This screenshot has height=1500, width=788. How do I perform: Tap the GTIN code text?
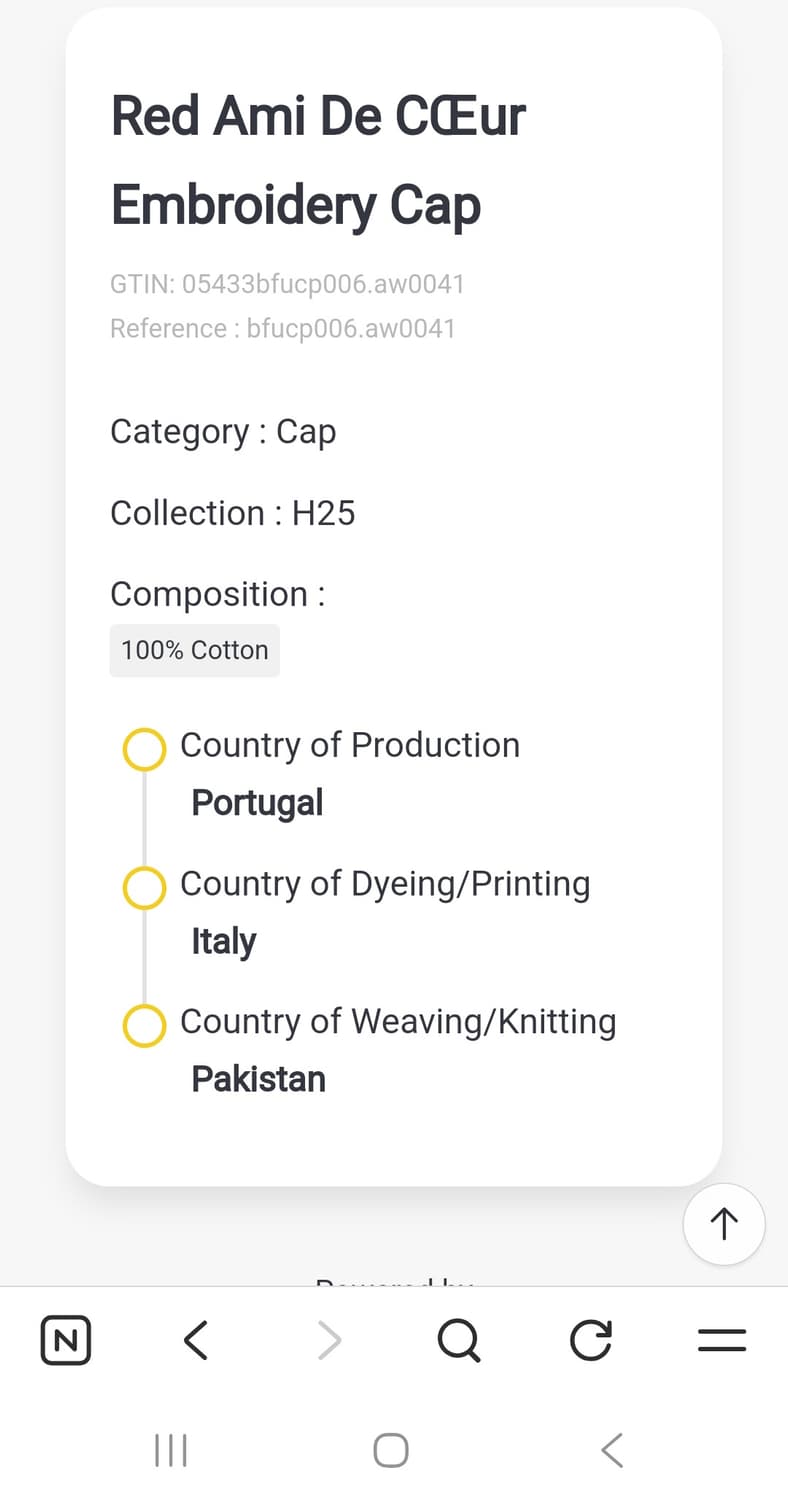pyautogui.click(x=287, y=284)
